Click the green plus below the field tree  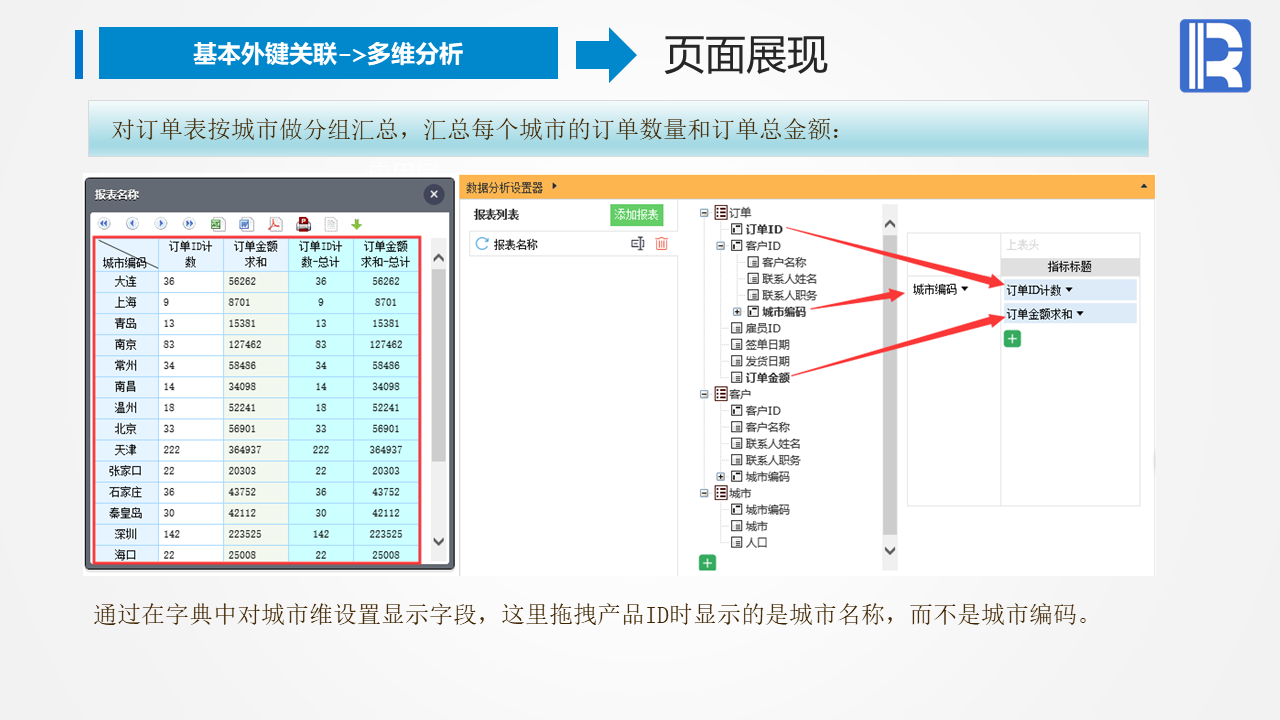[x=707, y=563]
